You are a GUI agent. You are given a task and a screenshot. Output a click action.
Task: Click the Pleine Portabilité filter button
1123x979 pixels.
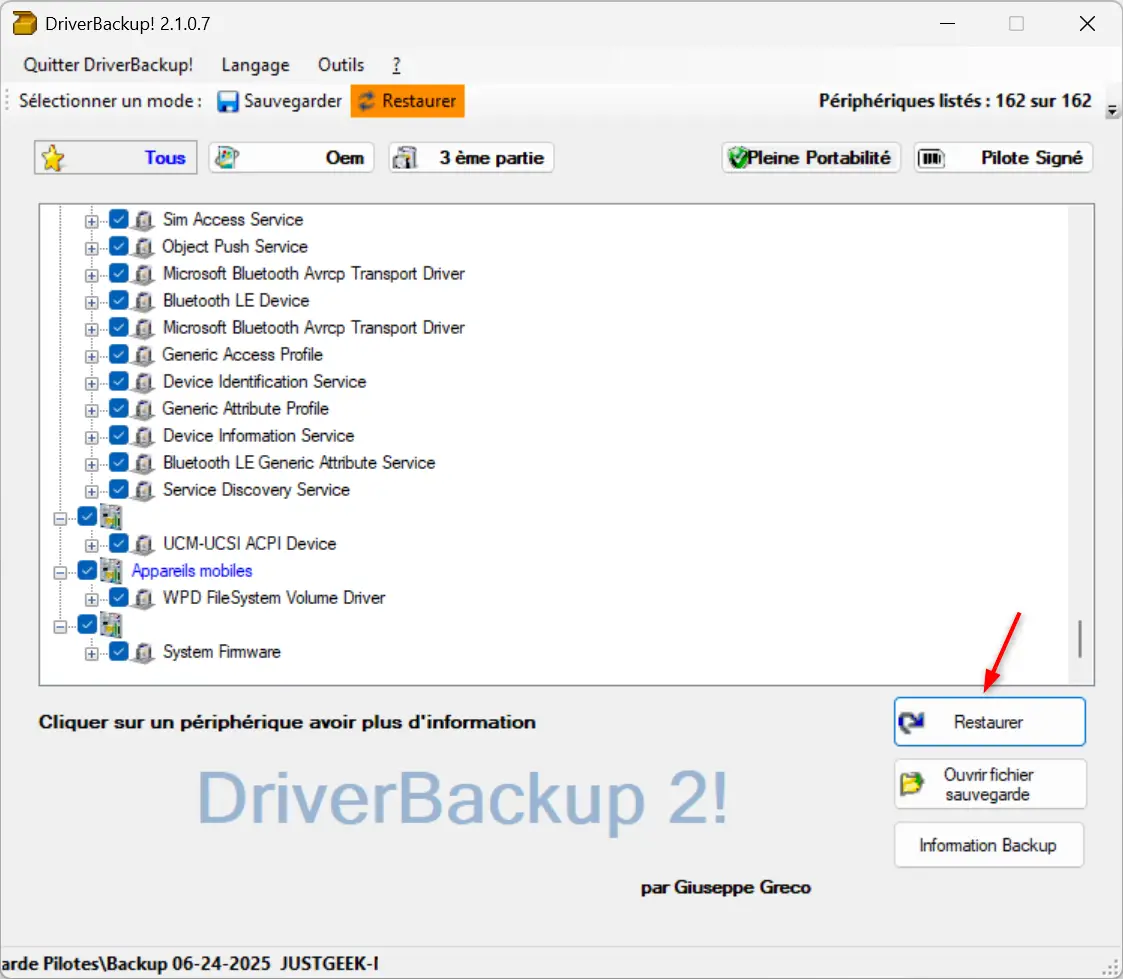click(811, 158)
